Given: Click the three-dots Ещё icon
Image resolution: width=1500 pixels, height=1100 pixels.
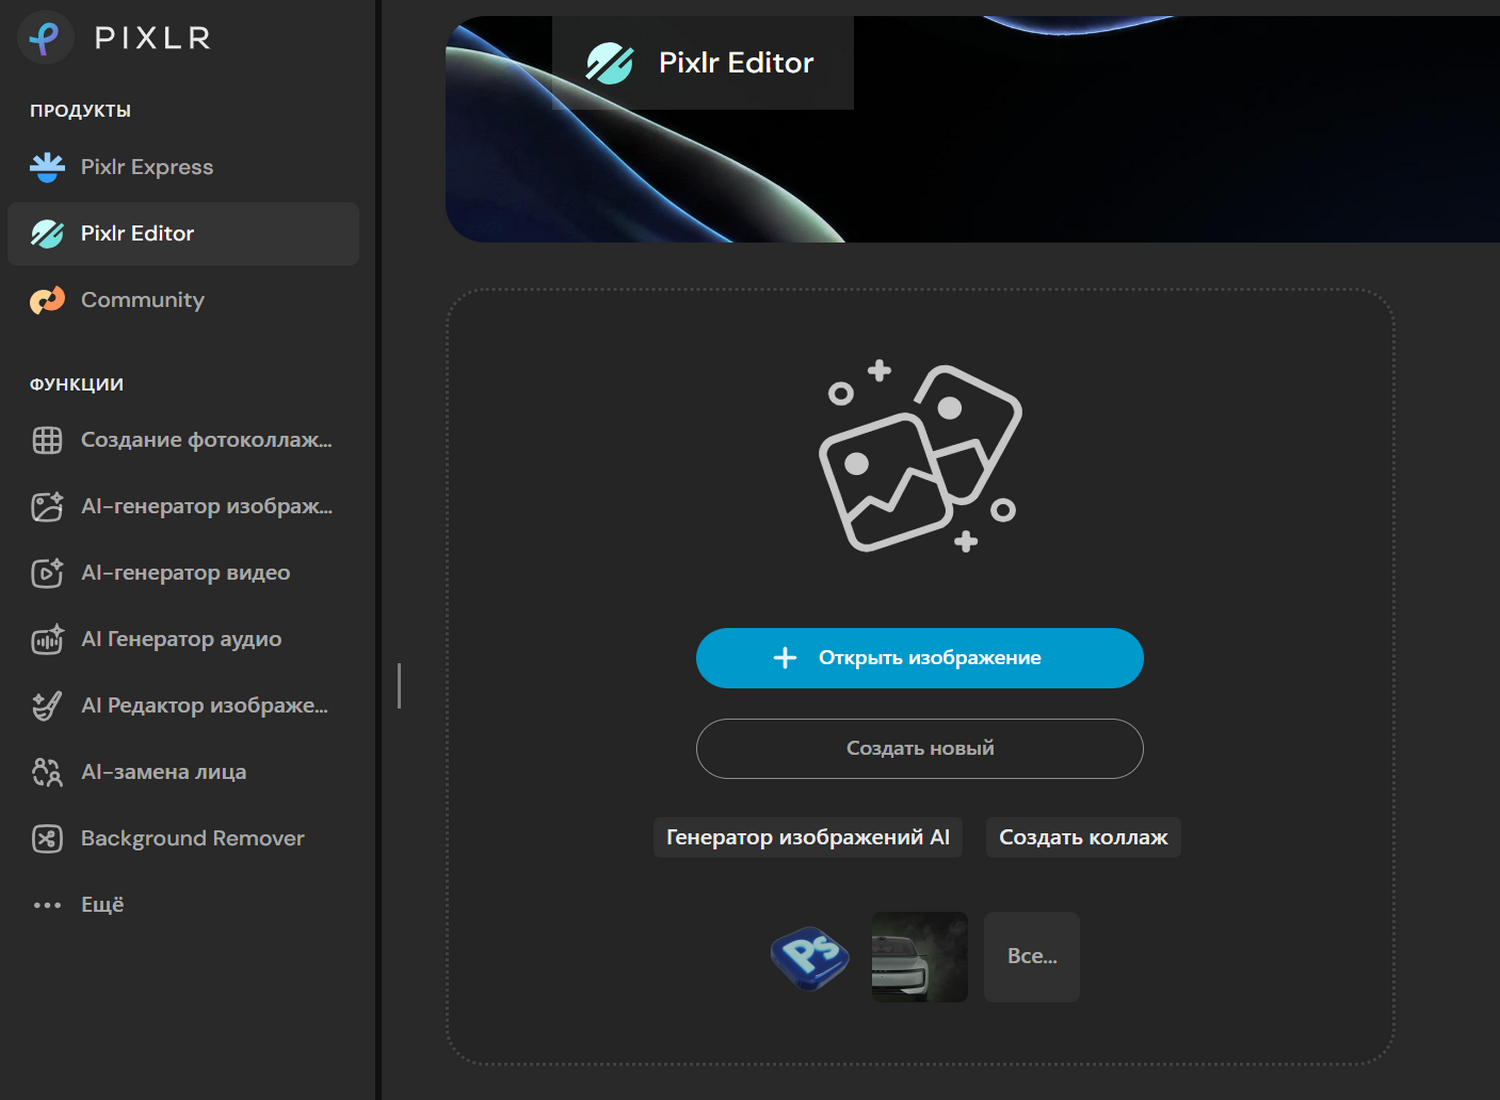Looking at the screenshot, I should point(47,905).
